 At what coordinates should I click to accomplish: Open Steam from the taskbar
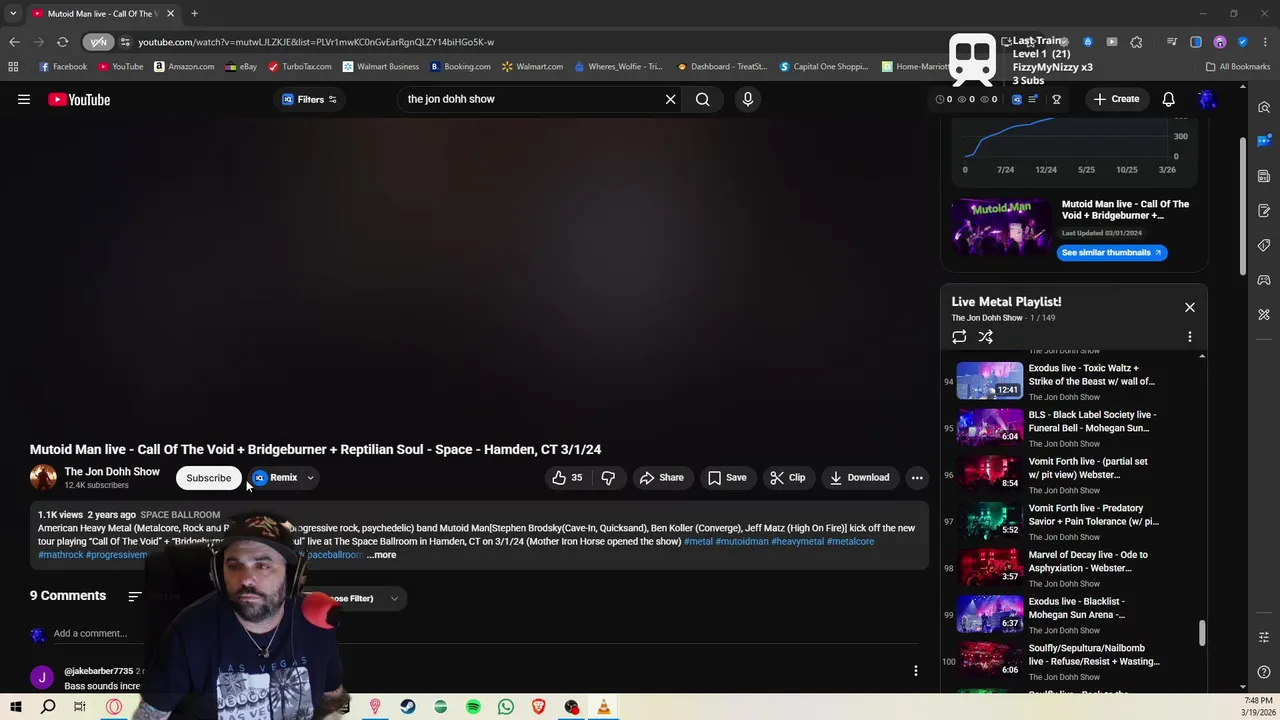408,707
